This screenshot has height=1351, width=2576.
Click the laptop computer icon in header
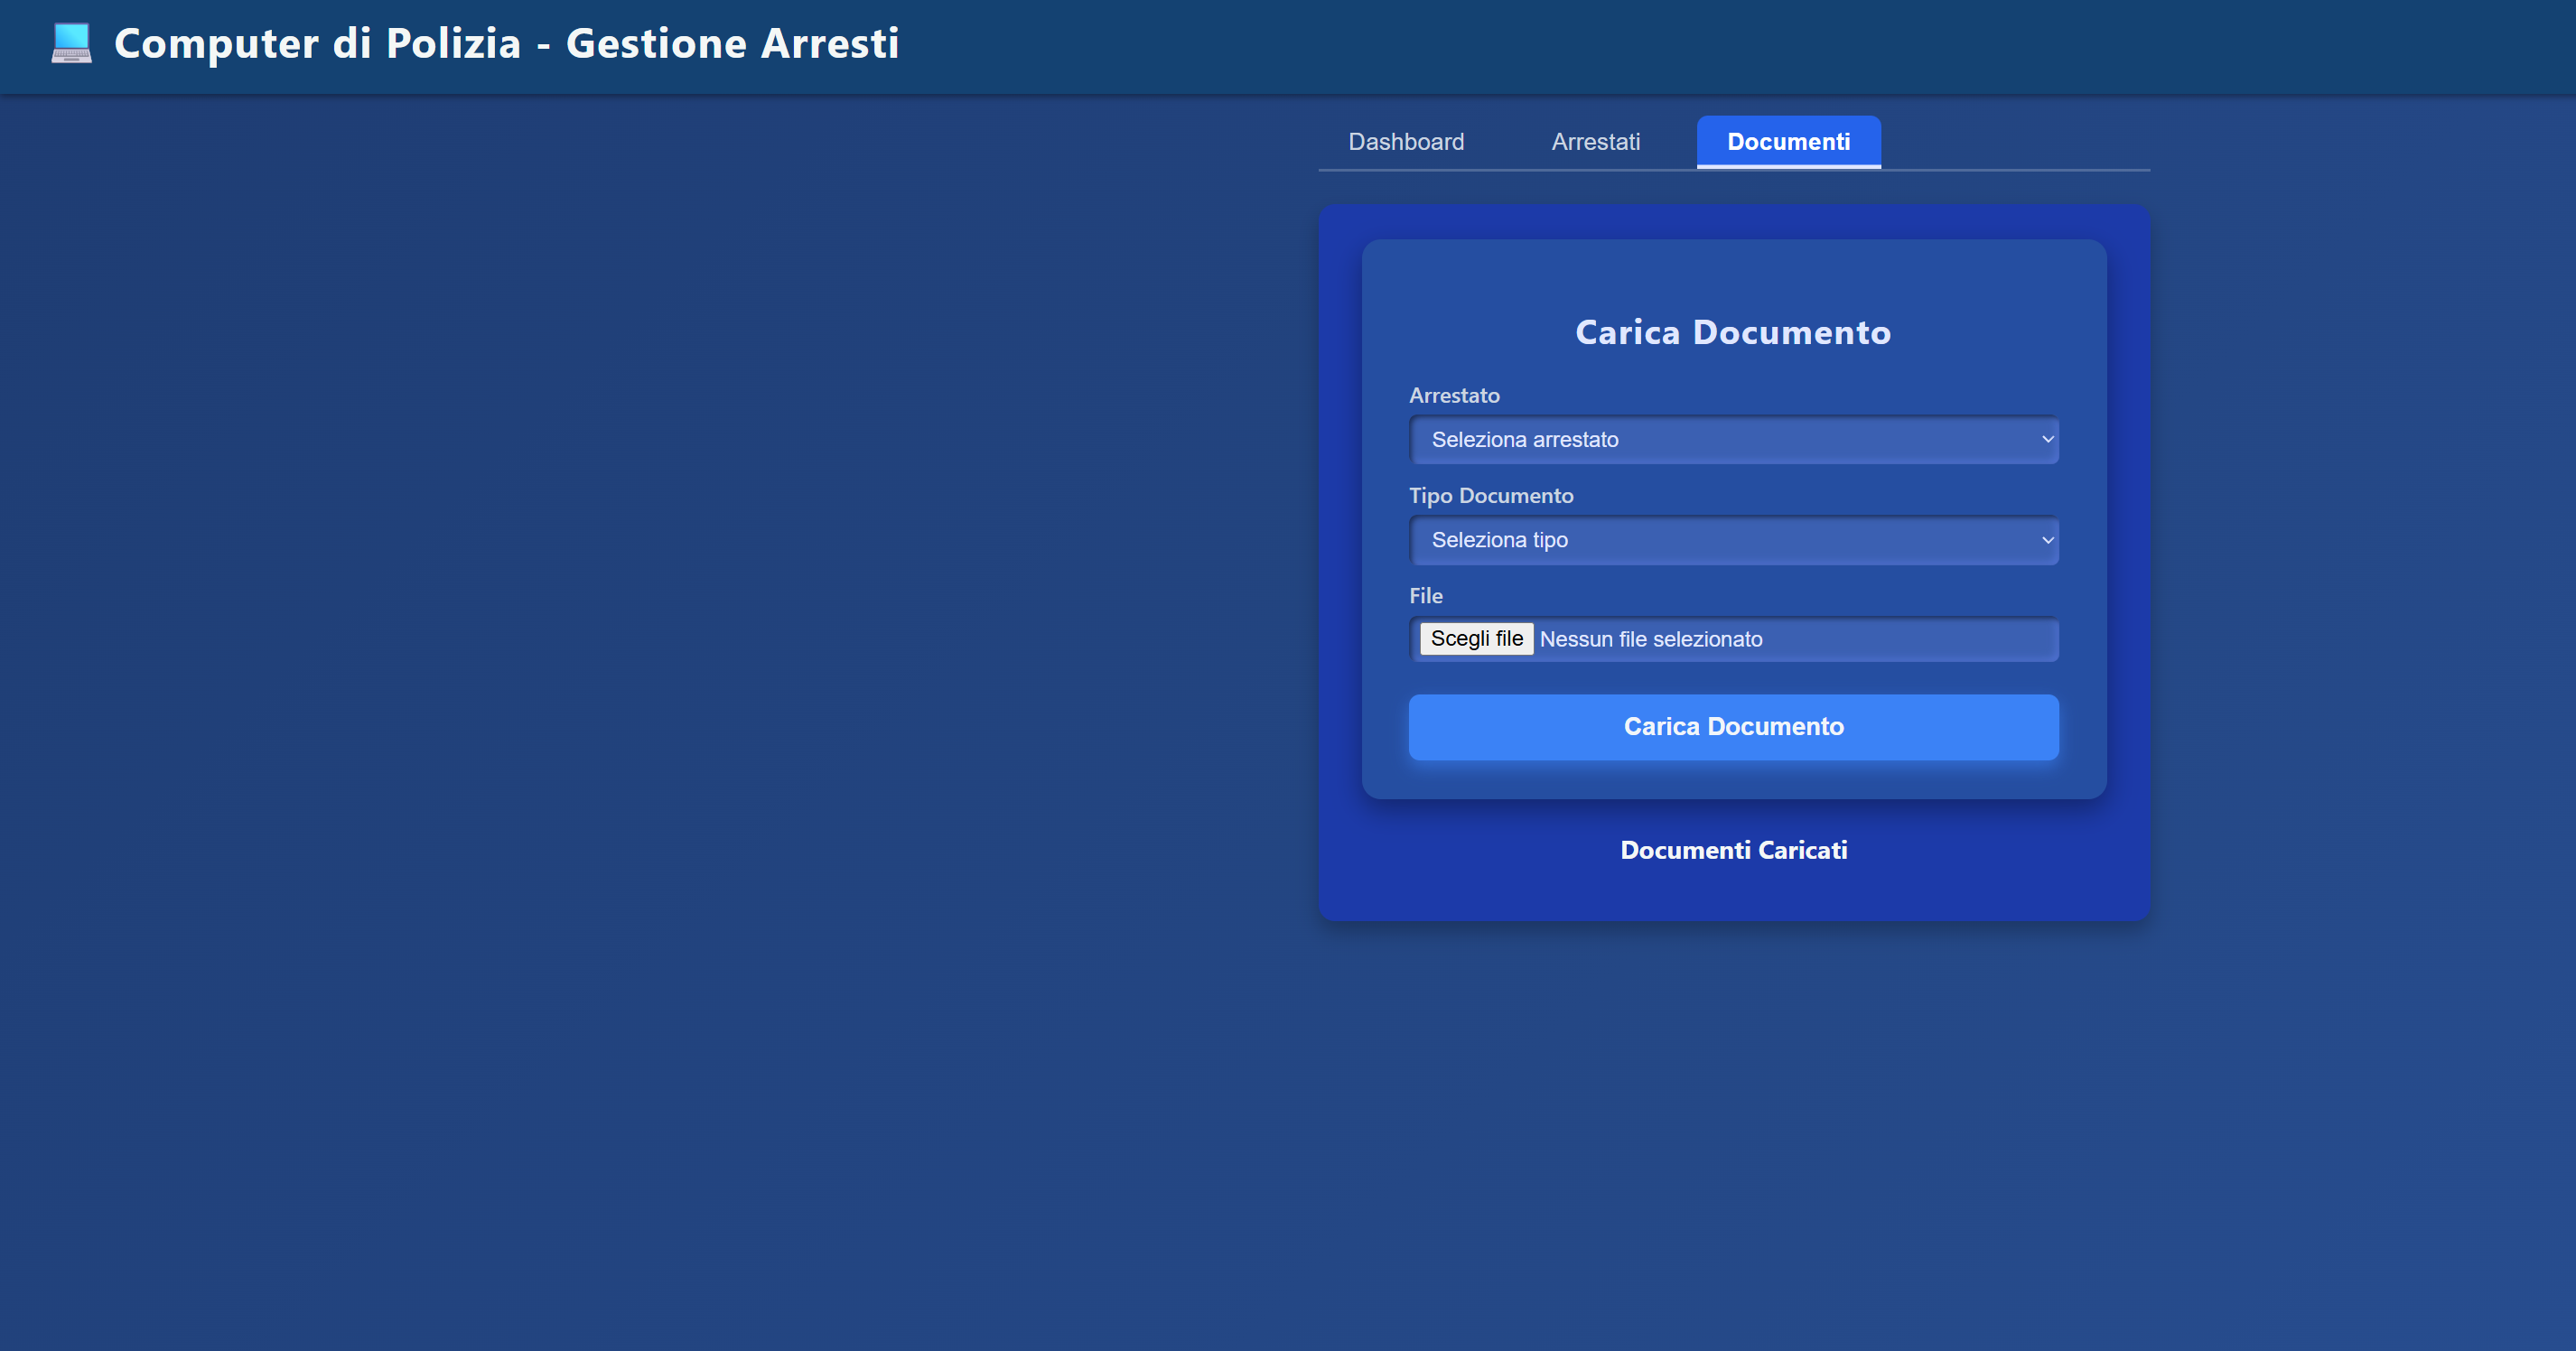[71, 43]
